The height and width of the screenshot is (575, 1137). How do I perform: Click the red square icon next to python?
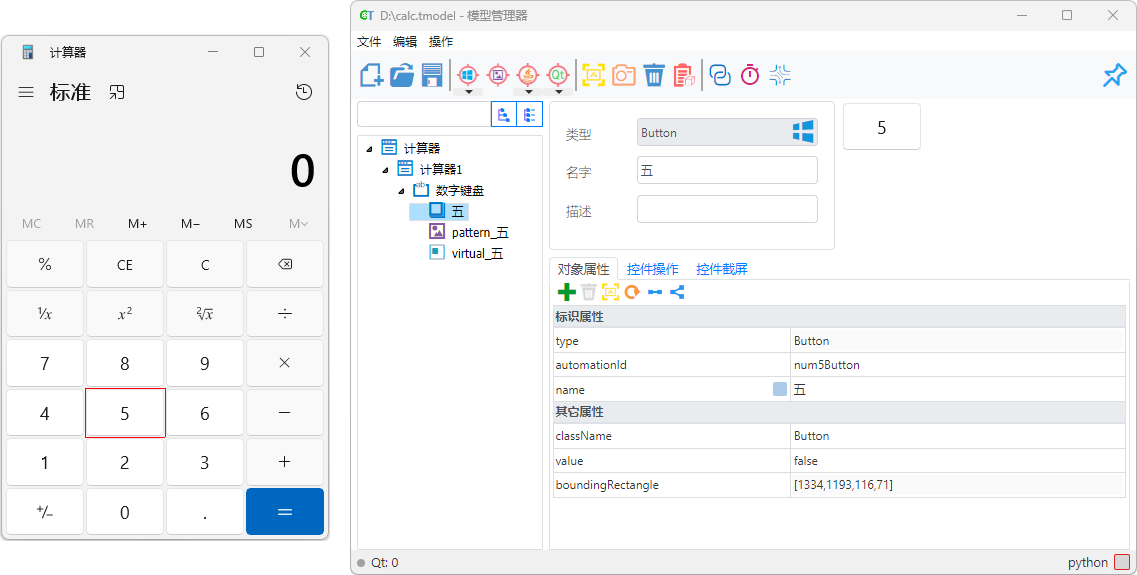[x=1122, y=563]
